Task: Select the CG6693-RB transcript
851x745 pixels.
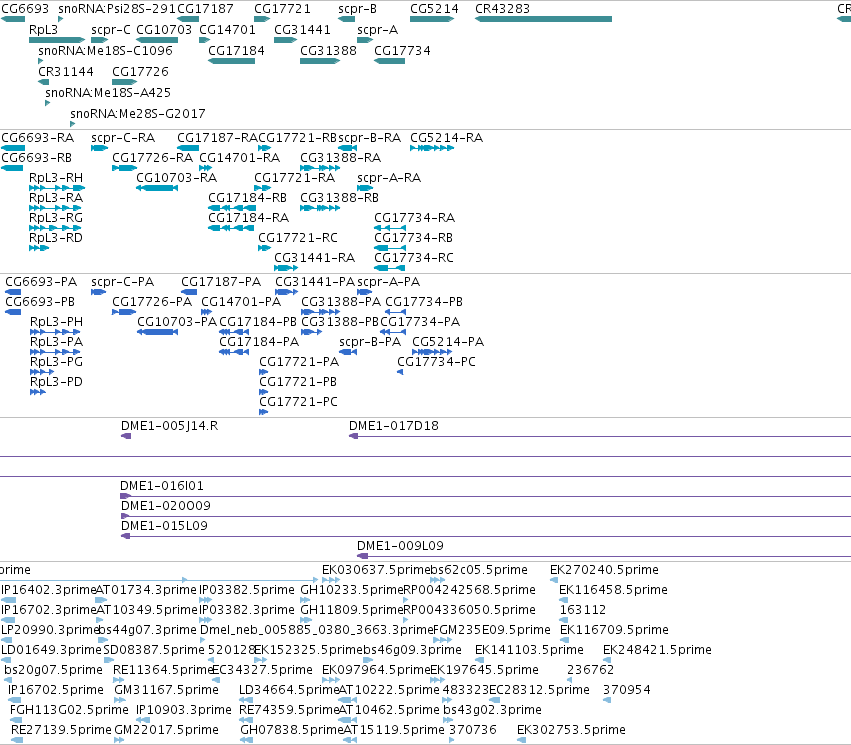Action: [12, 168]
